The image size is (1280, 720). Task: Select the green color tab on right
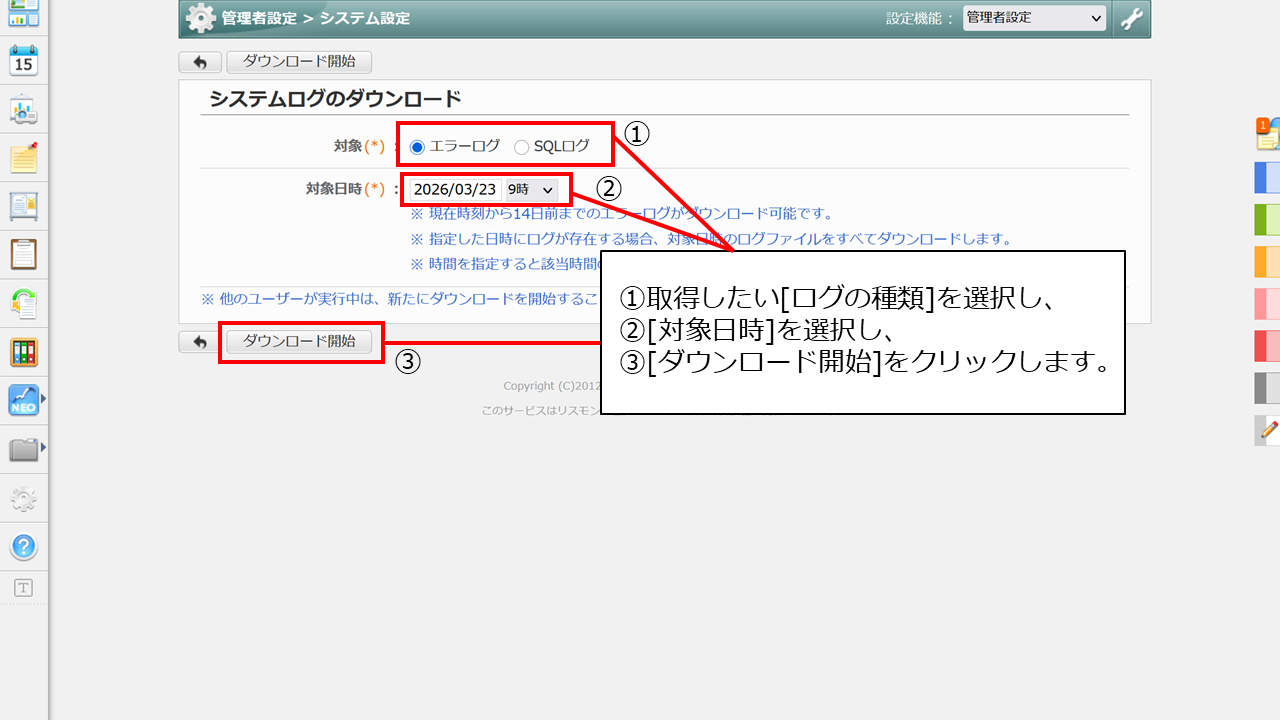1268,219
